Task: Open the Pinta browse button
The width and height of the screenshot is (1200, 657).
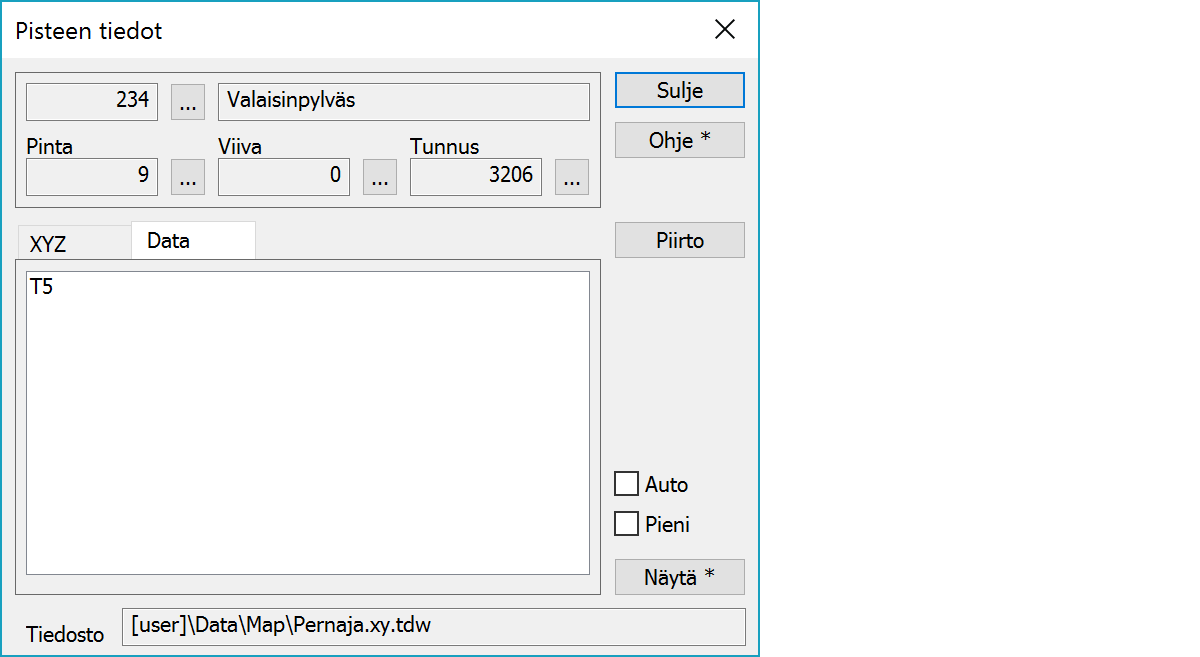Action: [188, 177]
